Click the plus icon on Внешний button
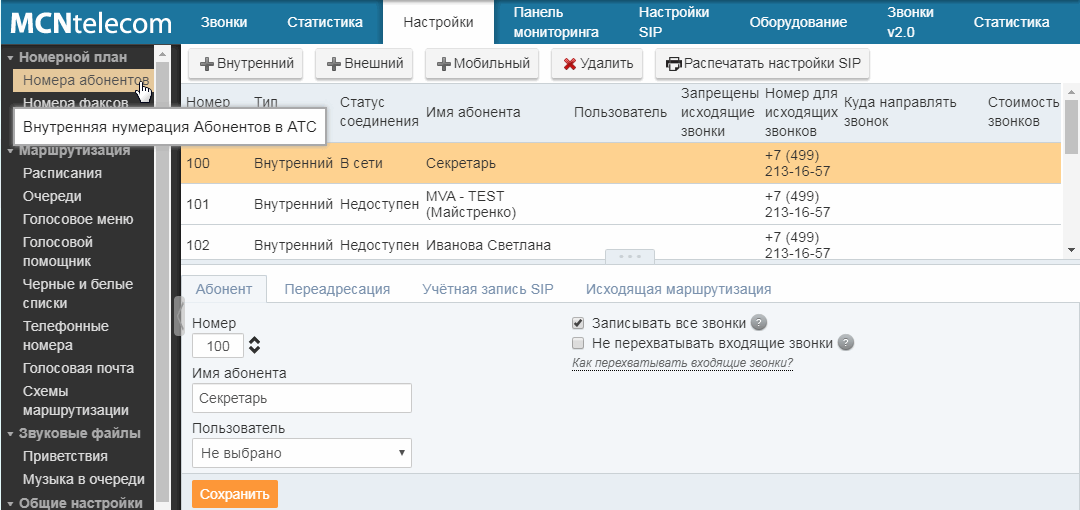The image size is (1080, 510). point(334,64)
